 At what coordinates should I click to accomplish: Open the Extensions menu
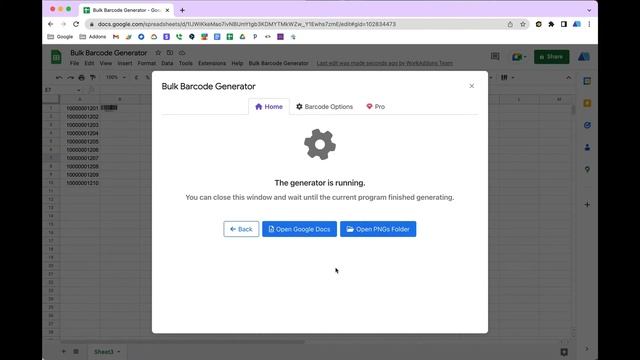[212, 63]
